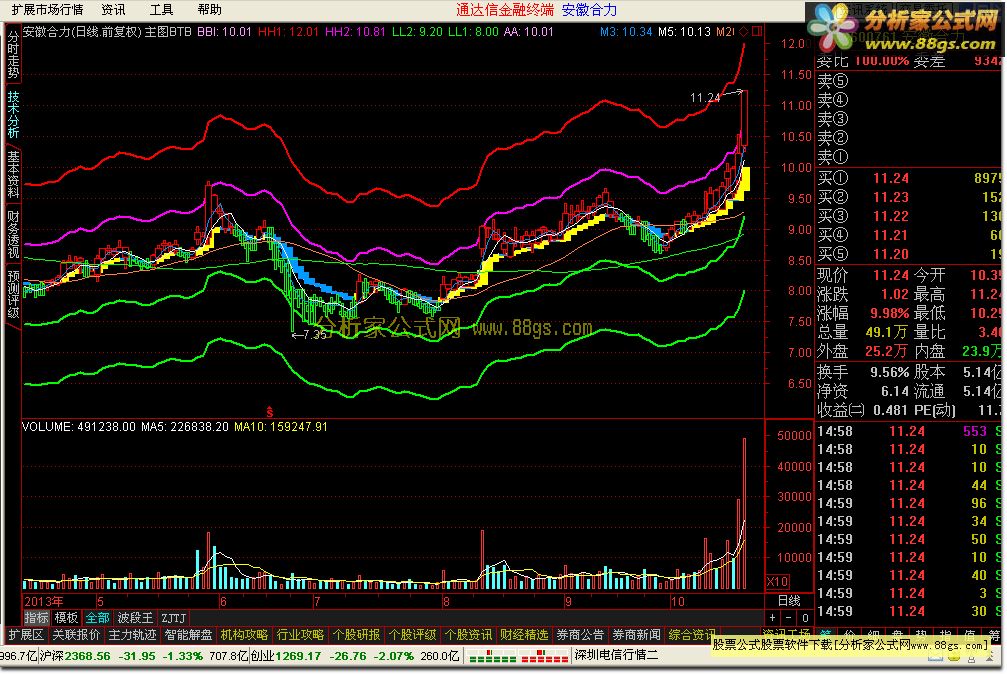
Task: Show the 财务透视 side tab
Action: 13,234
